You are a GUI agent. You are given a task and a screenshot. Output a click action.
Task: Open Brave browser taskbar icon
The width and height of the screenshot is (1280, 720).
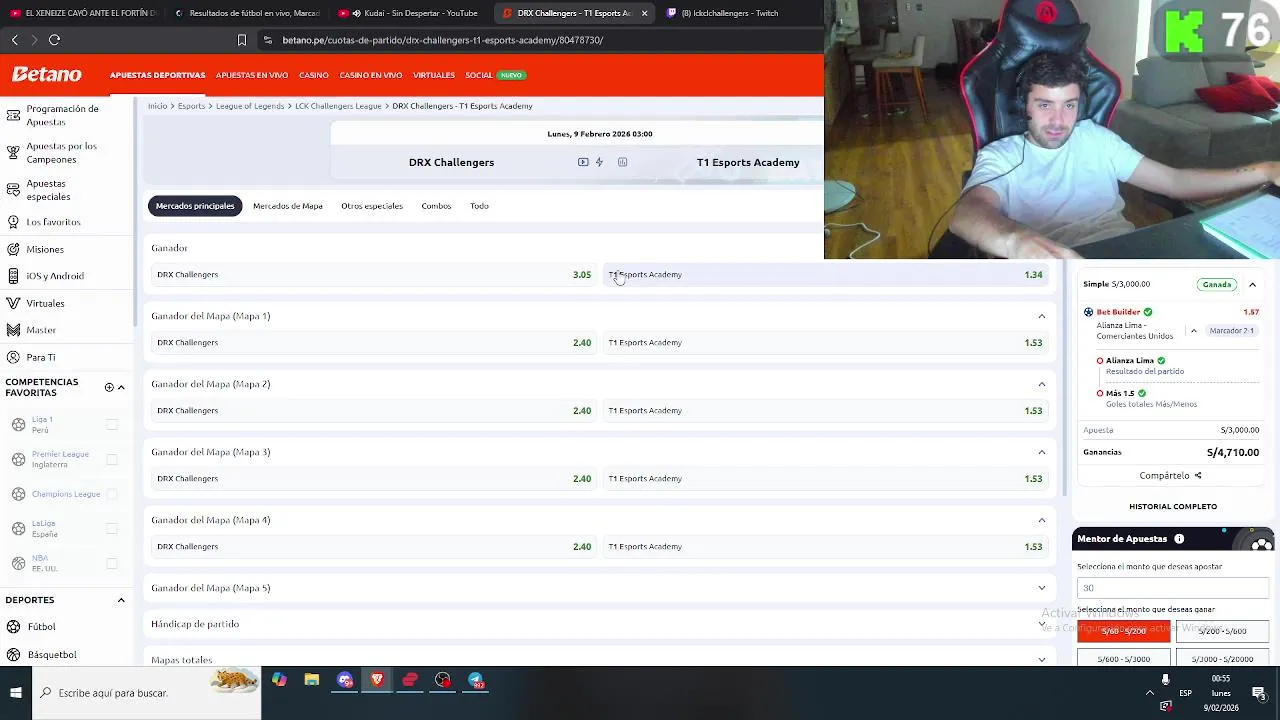click(377, 681)
